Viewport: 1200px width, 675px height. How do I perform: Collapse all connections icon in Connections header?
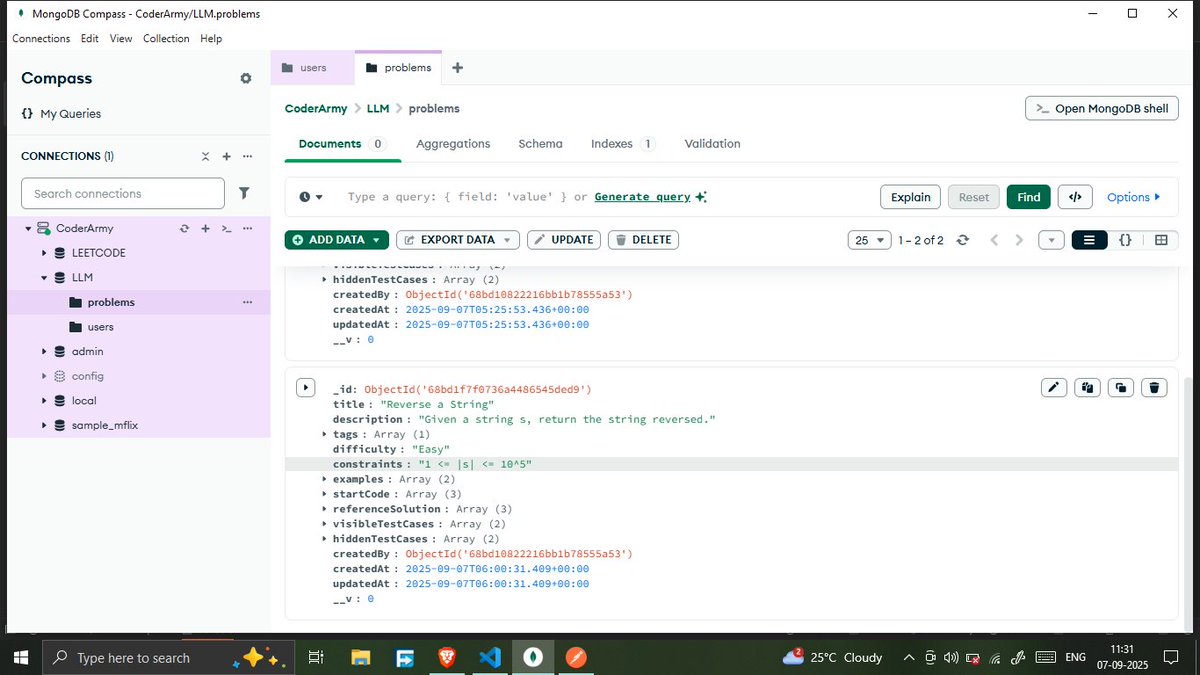(205, 157)
